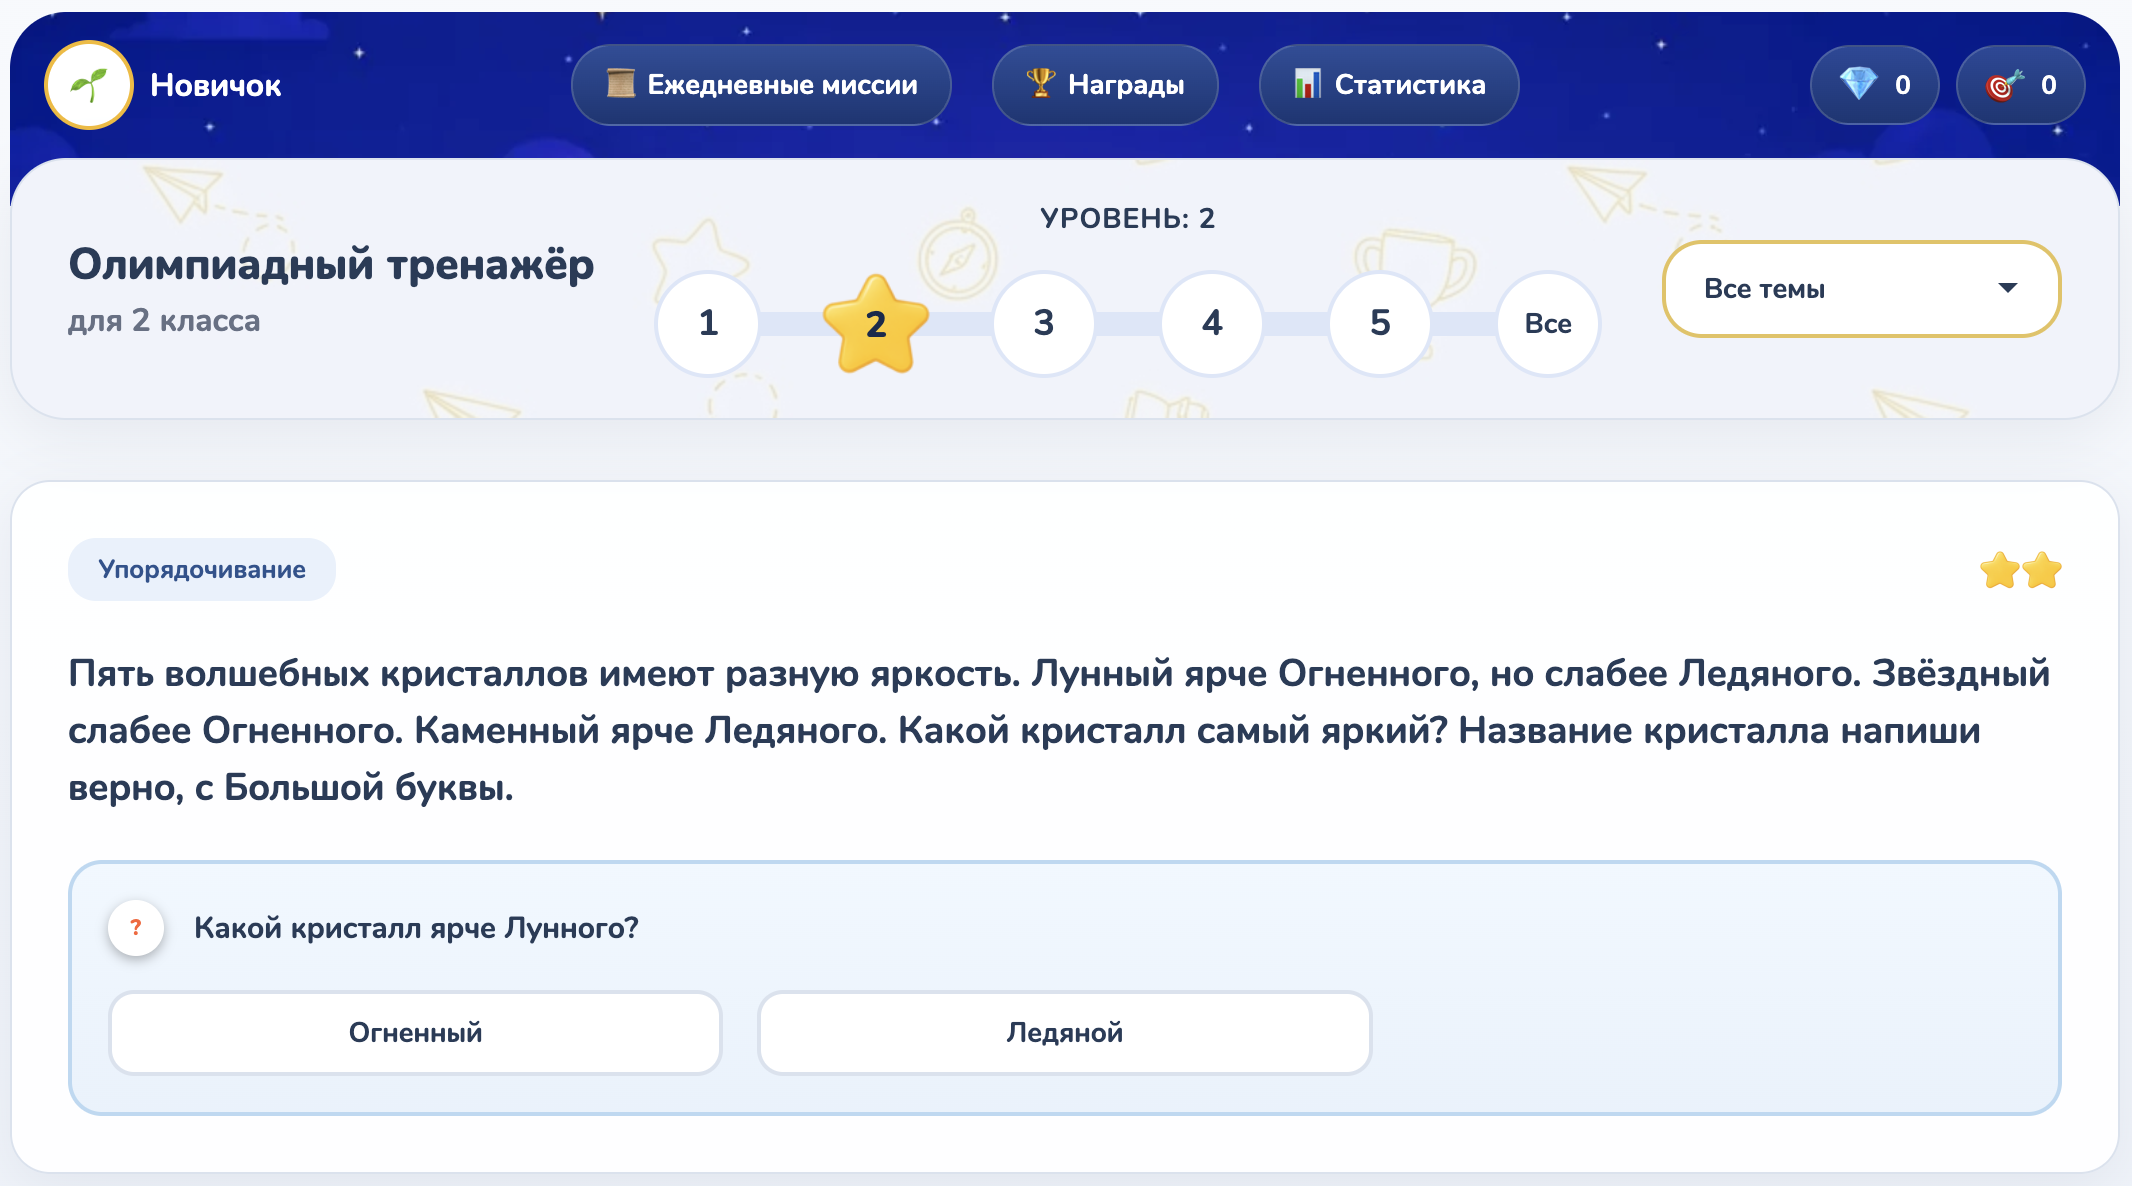Screen dimensions: 2132x1186
Task: Open the Статистика page
Action: tap(1389, 85)
